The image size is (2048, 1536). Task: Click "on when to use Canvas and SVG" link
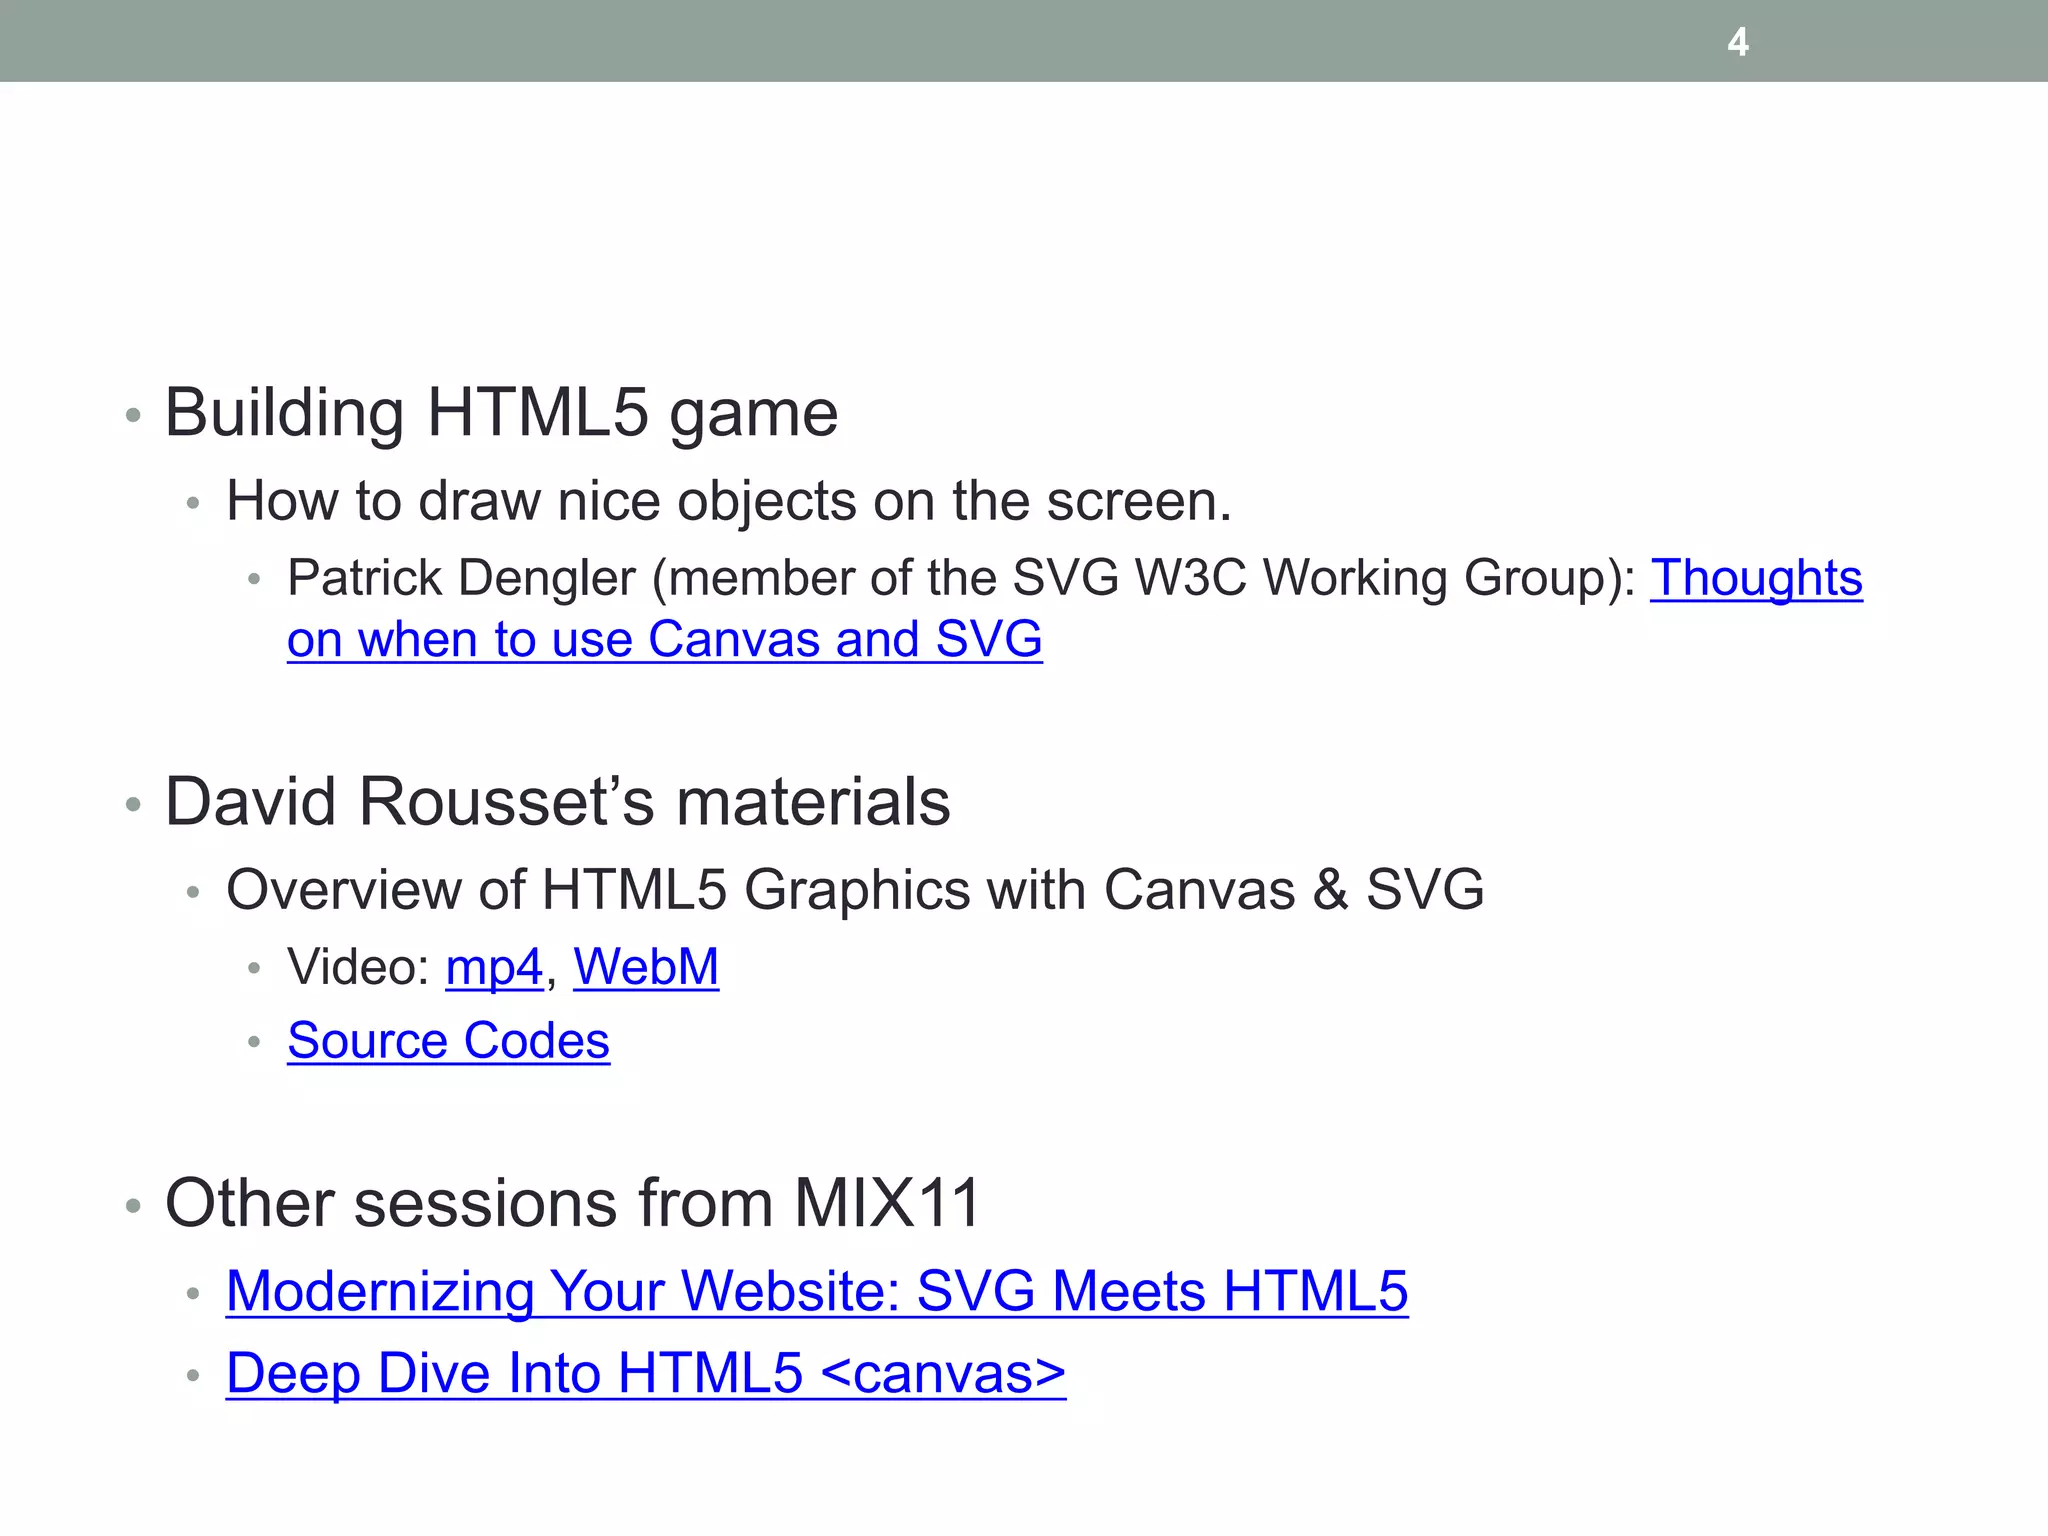[x=664, y=640]
